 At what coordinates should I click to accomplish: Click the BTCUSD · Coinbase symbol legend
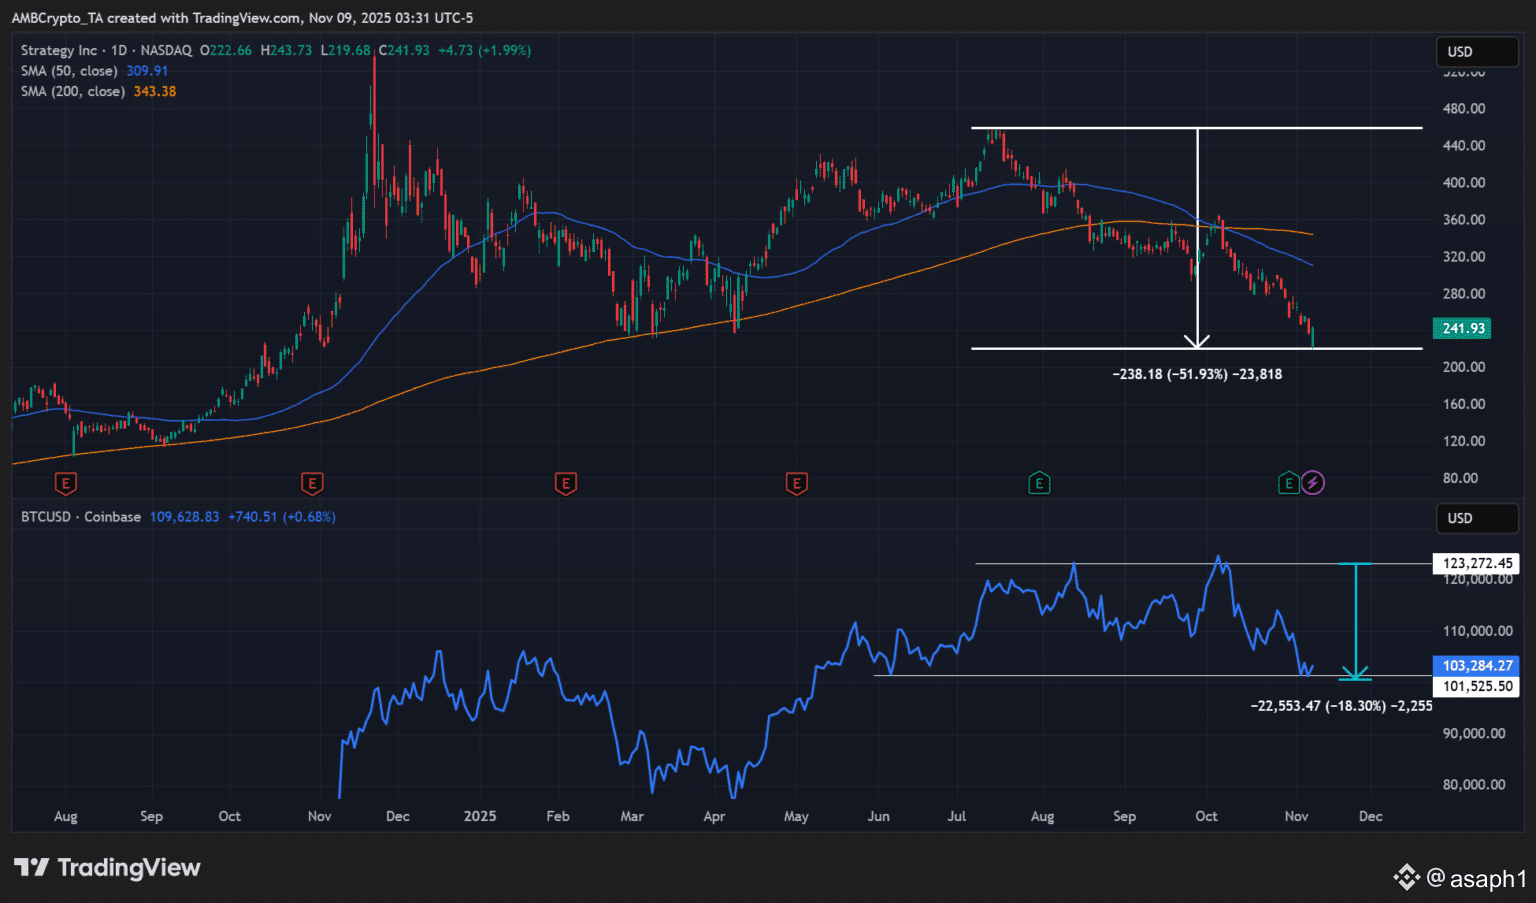click(81, 517)
